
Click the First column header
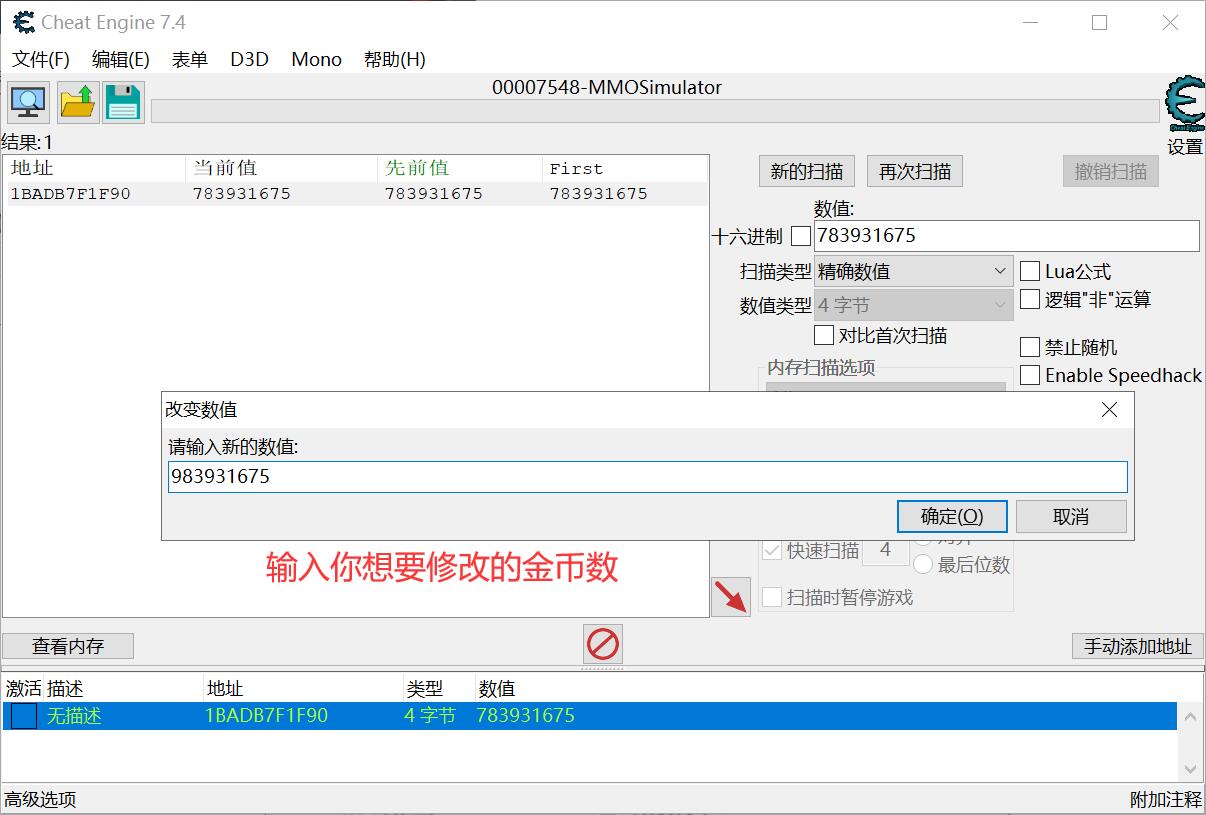(625, 168)
